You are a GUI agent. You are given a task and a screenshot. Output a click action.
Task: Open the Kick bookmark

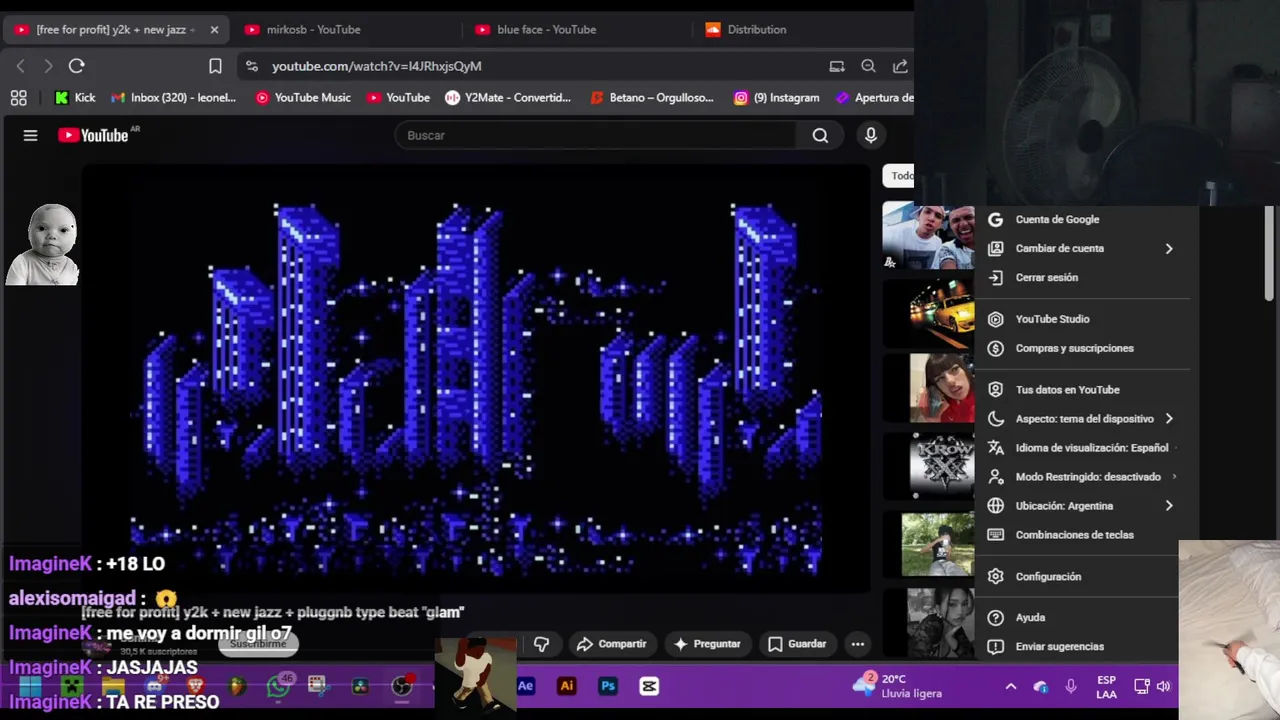click(75, 97)
